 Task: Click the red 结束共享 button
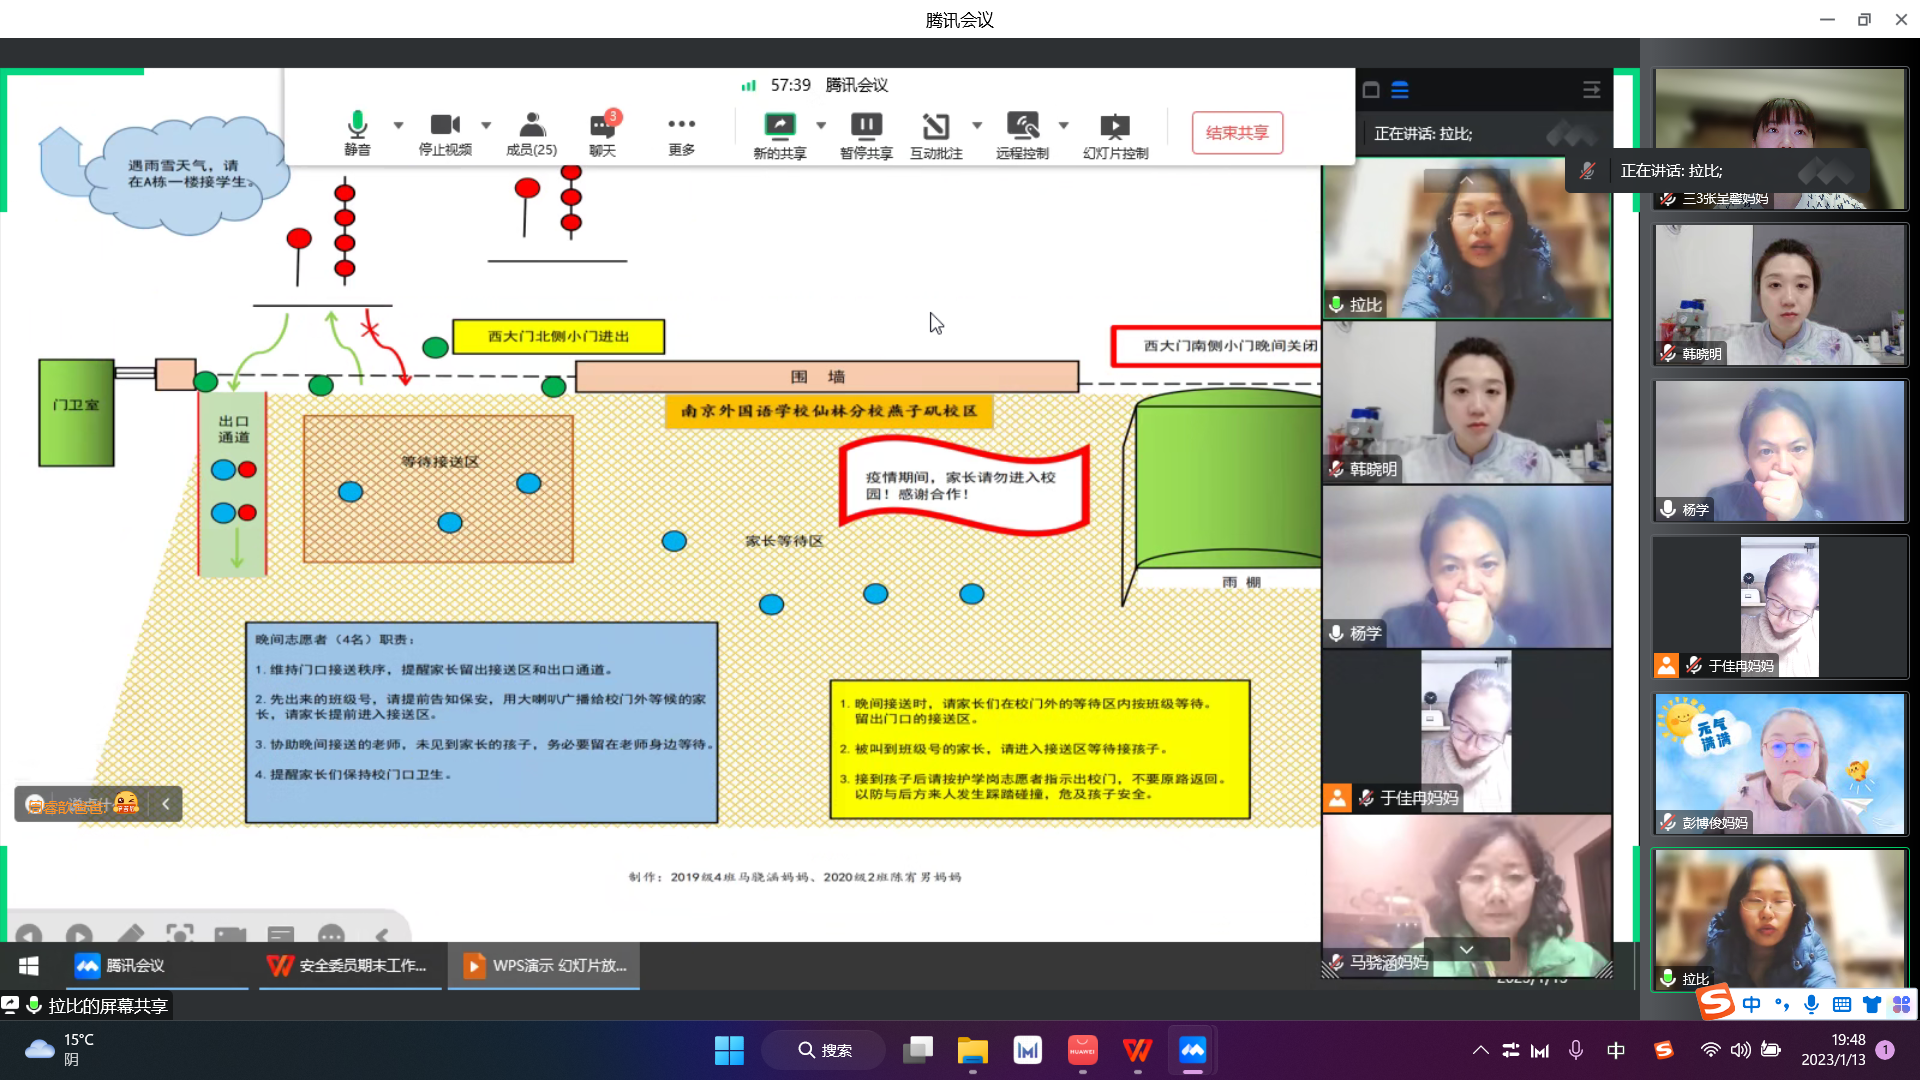pyautogui.click(x=1237, y=133)
